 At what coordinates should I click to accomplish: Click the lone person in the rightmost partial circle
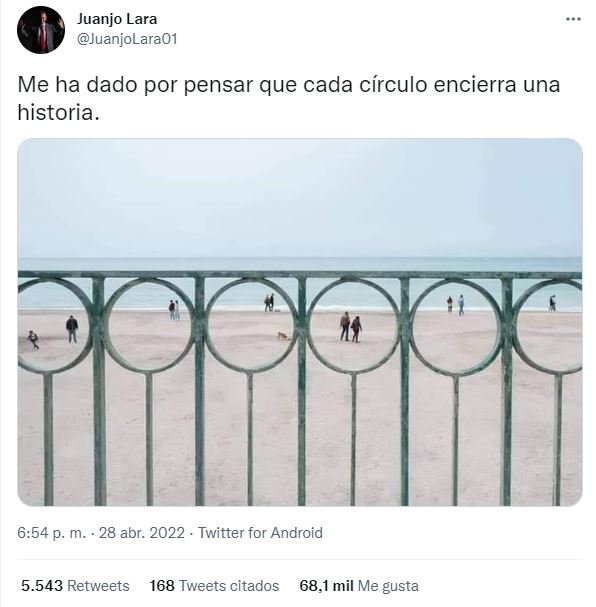coord(552,303)
